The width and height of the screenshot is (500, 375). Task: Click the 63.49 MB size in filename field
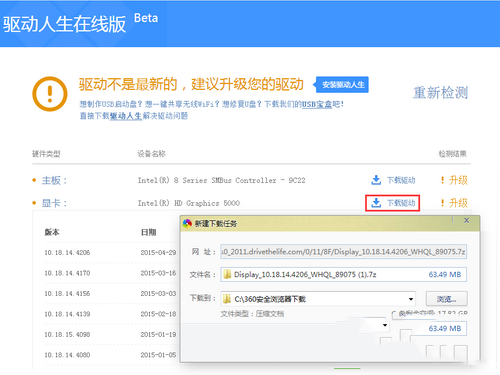pos(445,274)
